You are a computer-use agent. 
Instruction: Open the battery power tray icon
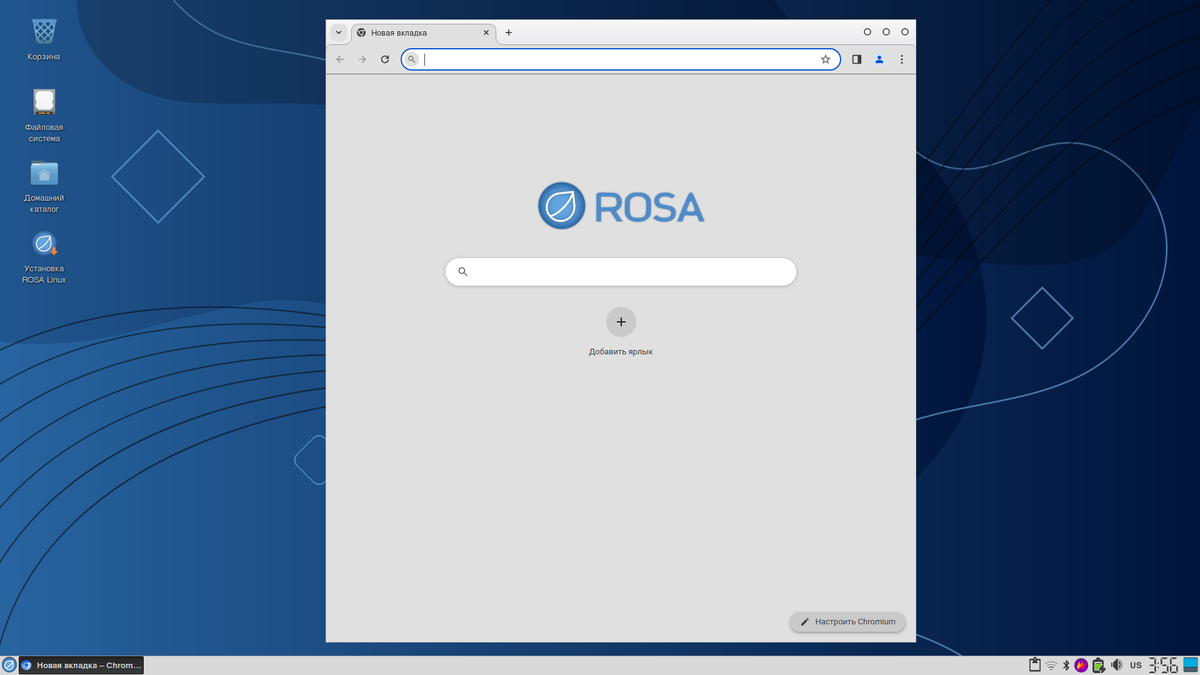click(x=1098, y=665)
